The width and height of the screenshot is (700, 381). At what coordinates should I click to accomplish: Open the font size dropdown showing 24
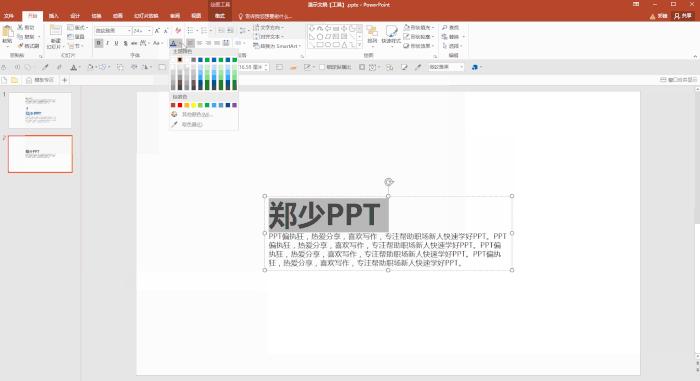point(149,31)
